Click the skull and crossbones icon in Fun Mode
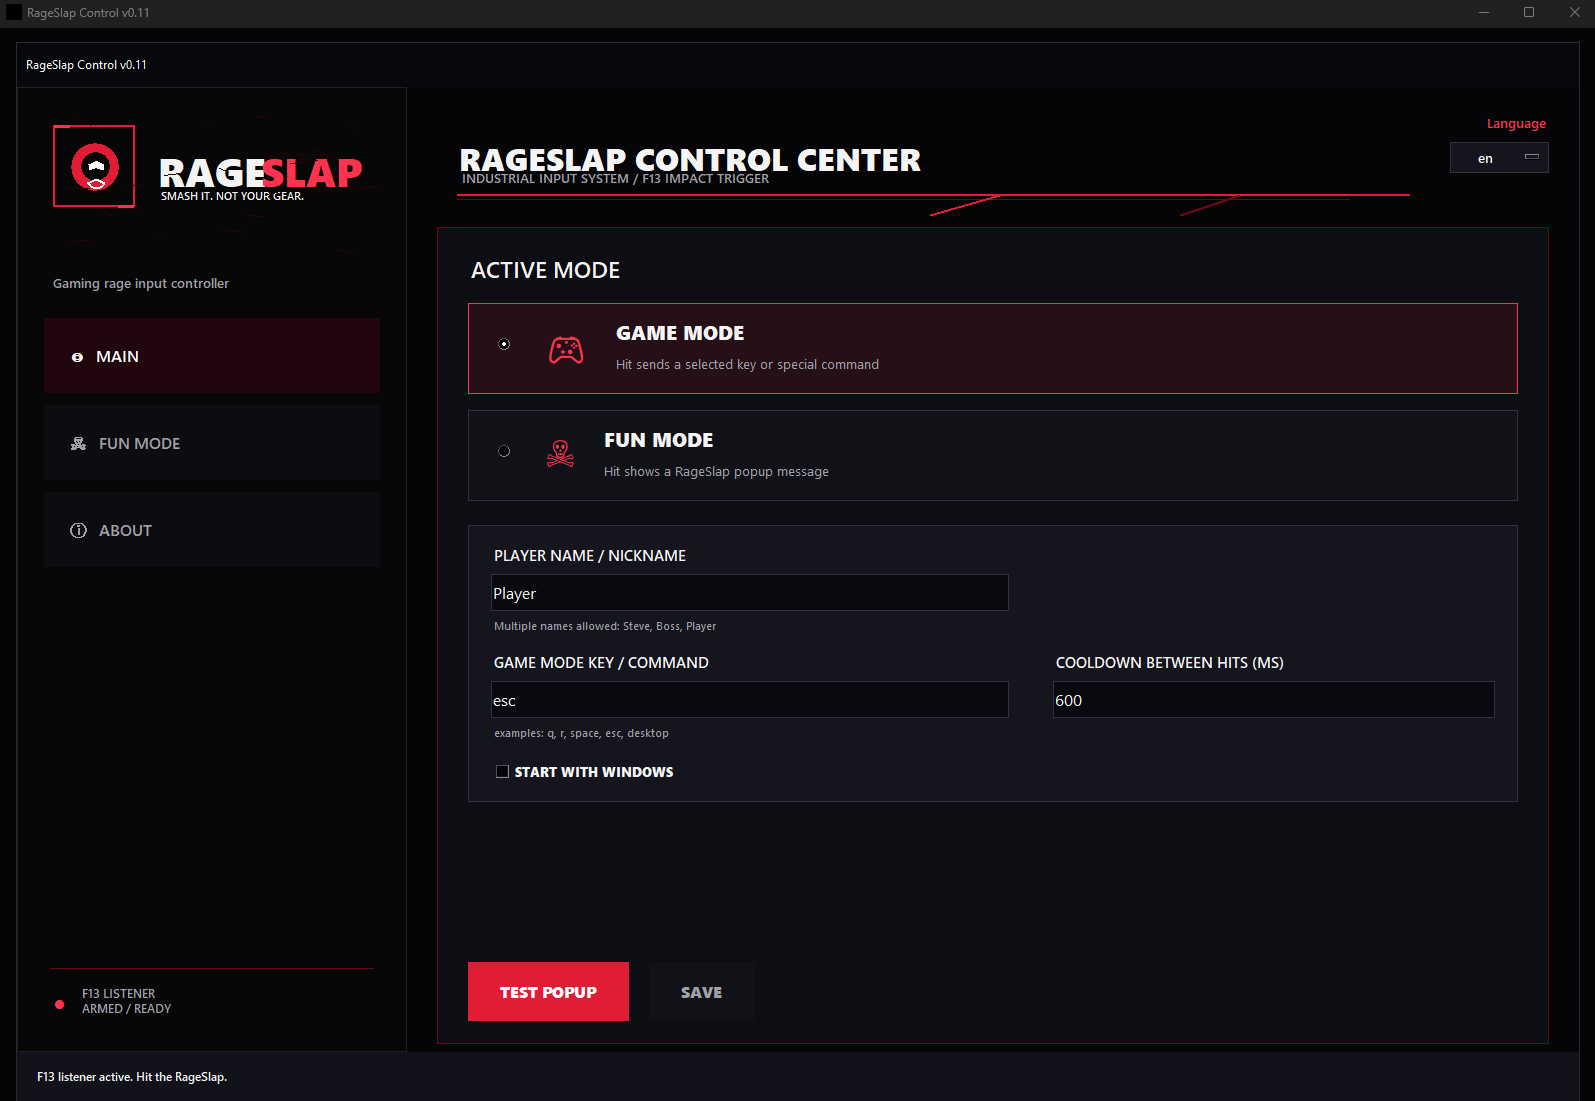 560,454
